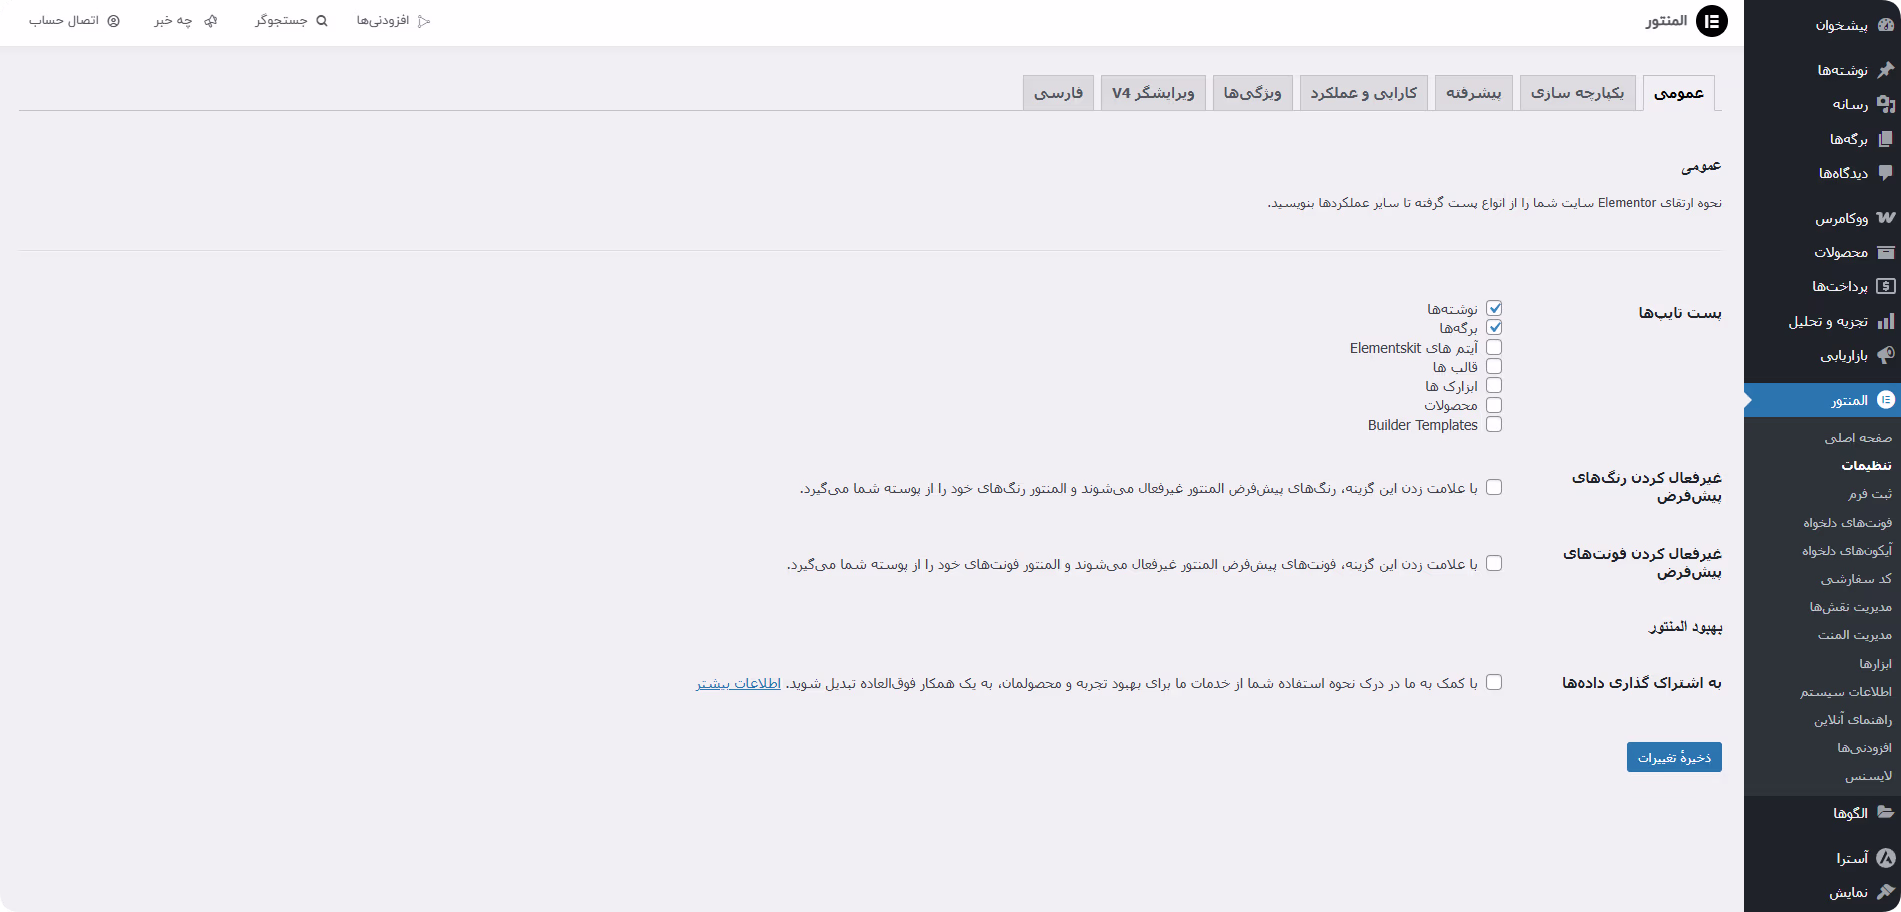Open مدیریت نقش‌ها submenu item
The width and height of the screenshot is (1901, 912).
[x=1851, y=607]
